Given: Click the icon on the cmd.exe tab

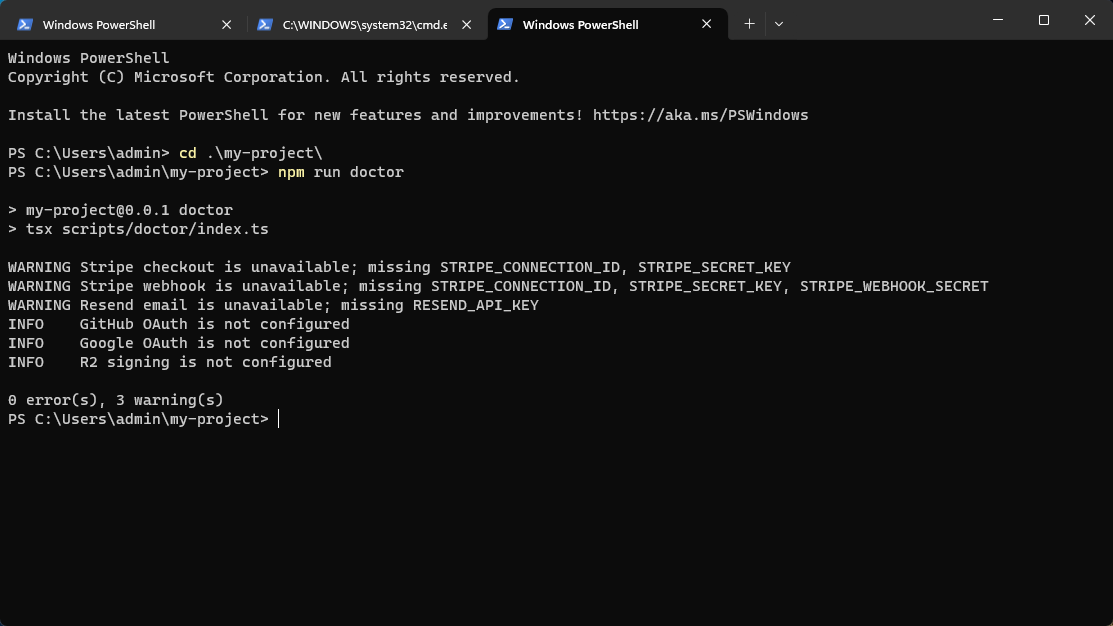Looking at the screenshot, I should tap(265, 24).
